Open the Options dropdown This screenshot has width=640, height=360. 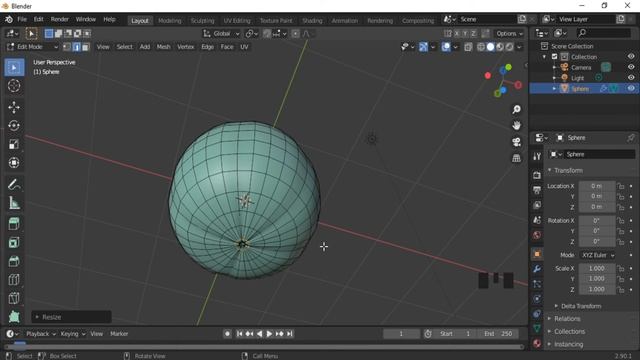point(509,33)
